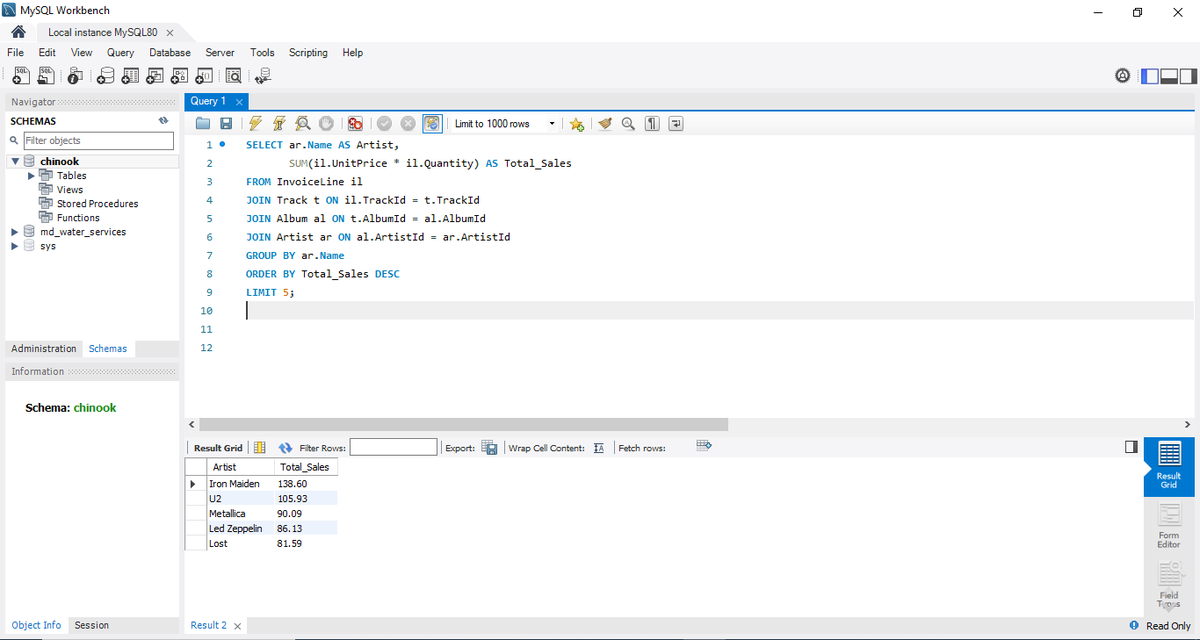Viewport: 1200px width, 640px height.
Task: Open the Server menu
Action: (x=220, y=52)
